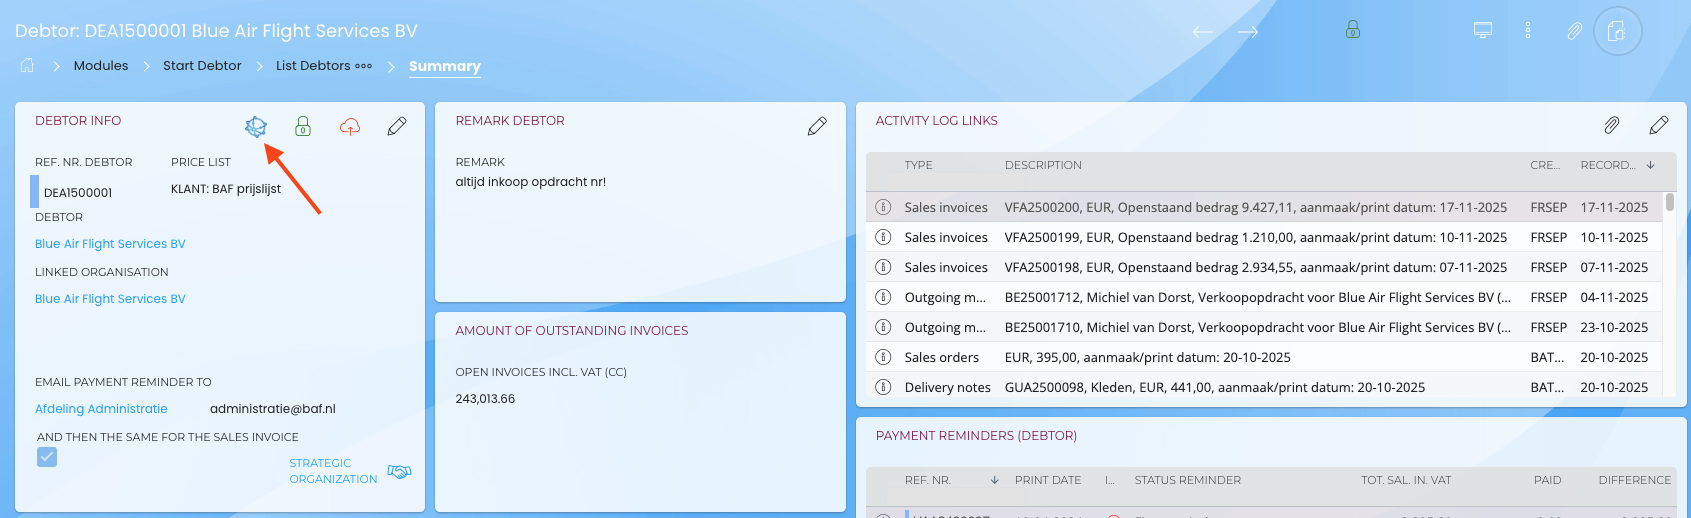This screenshot has height=518, width=1691.
Task: Open info icon for Sales orders row
Action: tap(883, 357)
